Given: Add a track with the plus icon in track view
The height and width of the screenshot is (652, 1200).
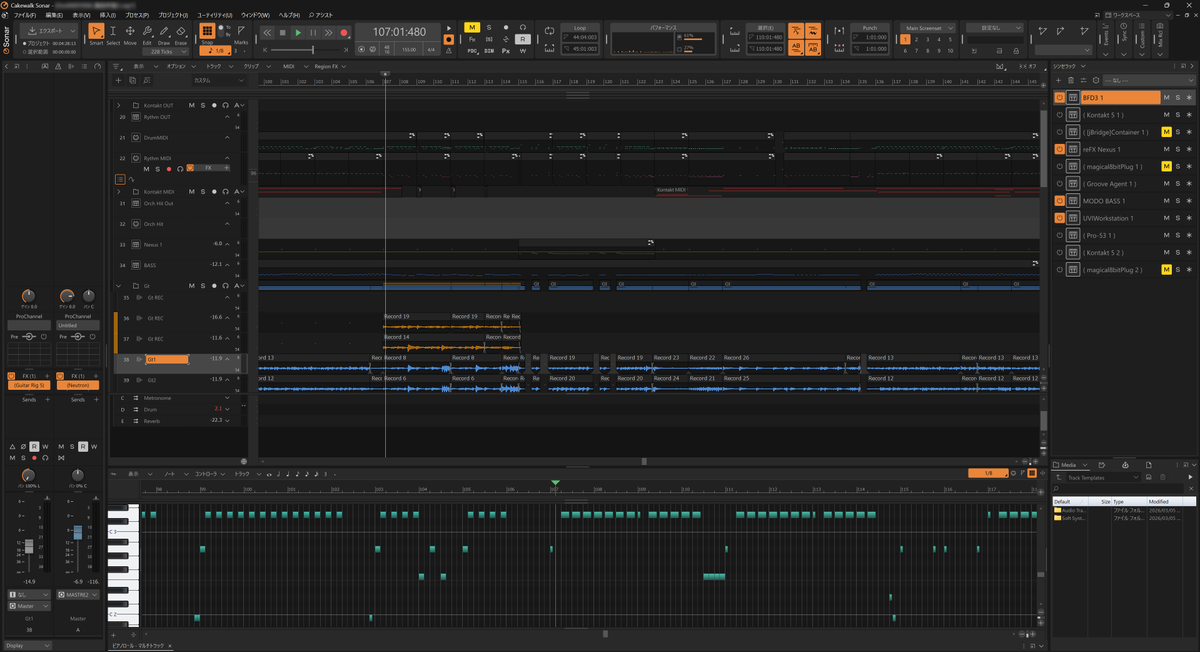Looking at the screenshot, I should click(x=119, y=80).
